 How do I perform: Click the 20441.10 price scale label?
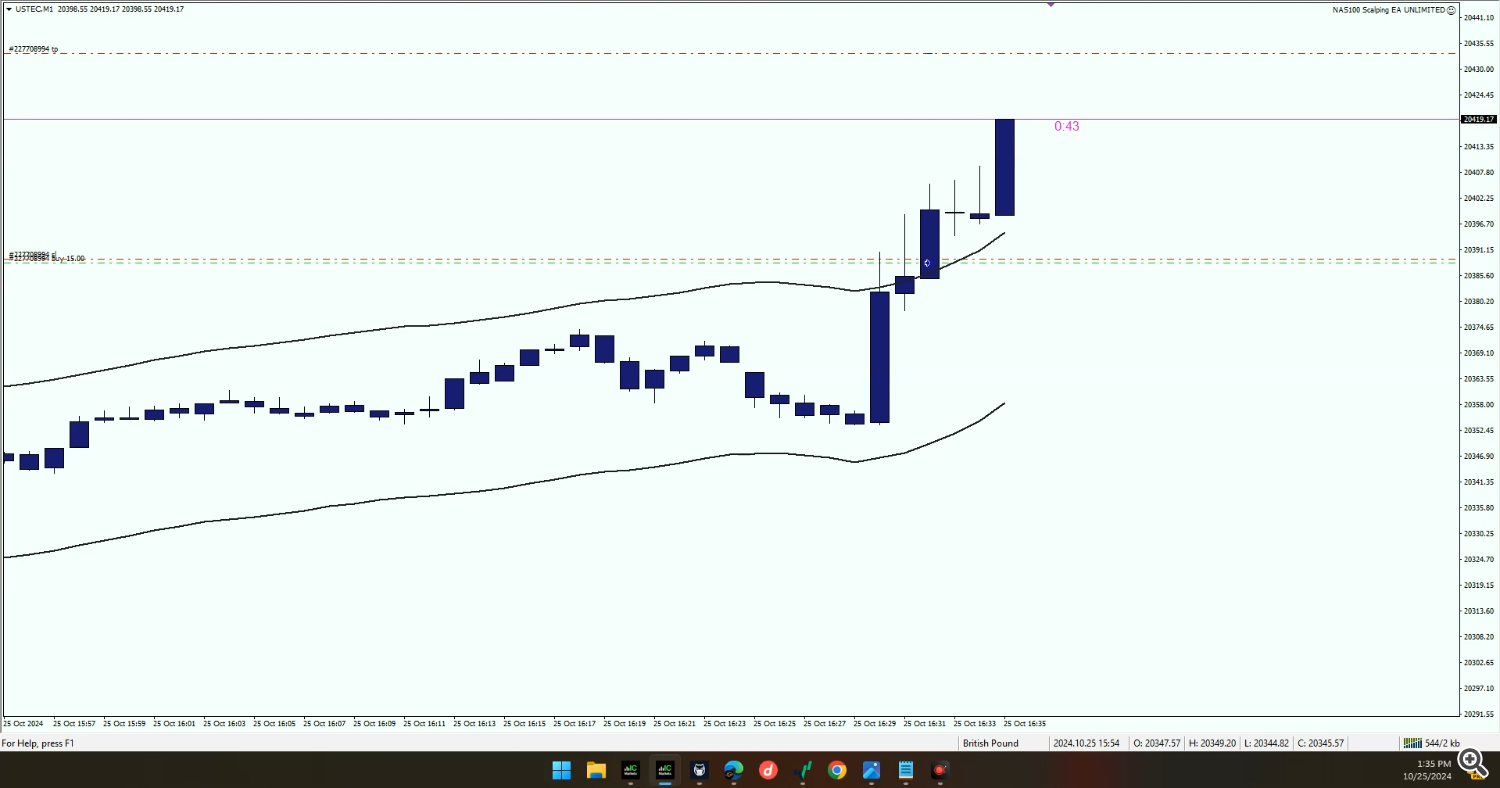1479,18
